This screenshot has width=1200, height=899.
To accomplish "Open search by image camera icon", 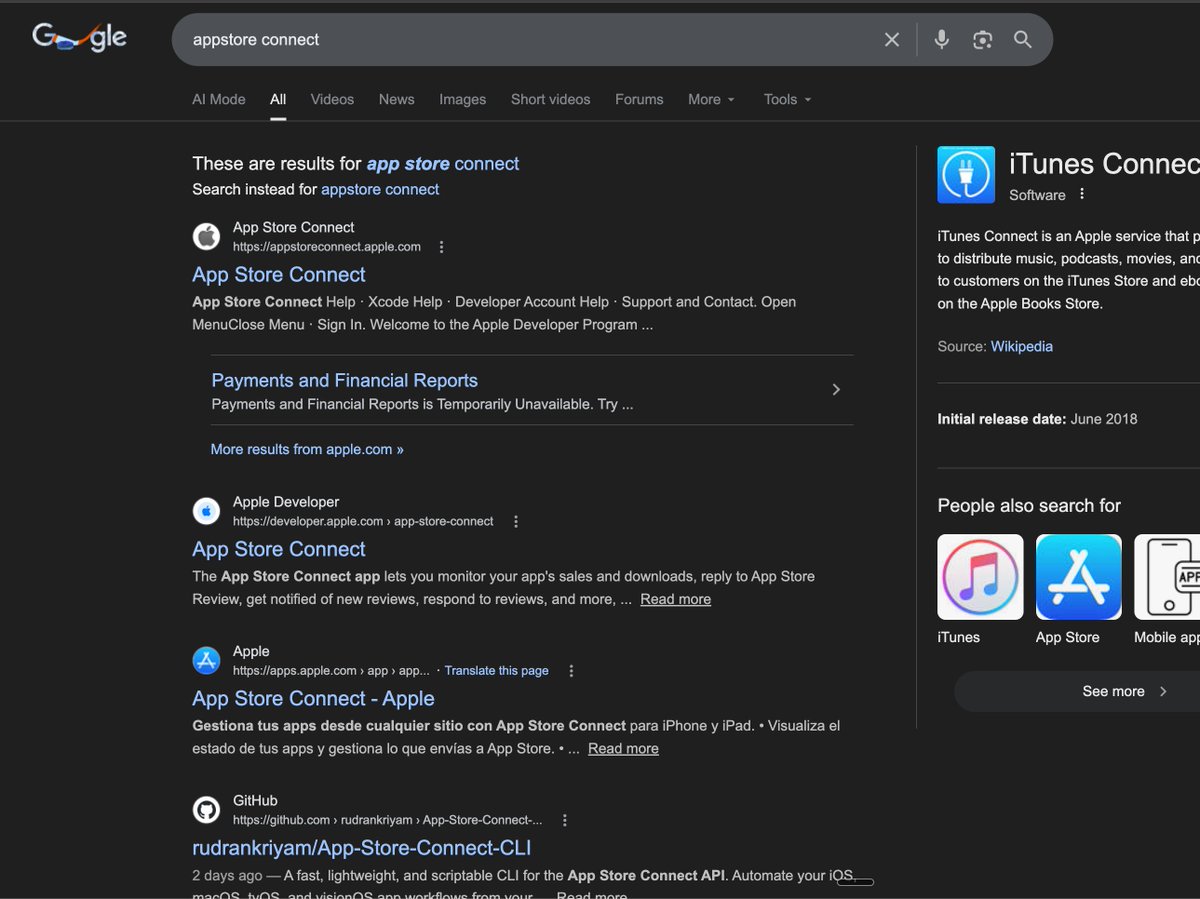I will [x=982, y=40].
